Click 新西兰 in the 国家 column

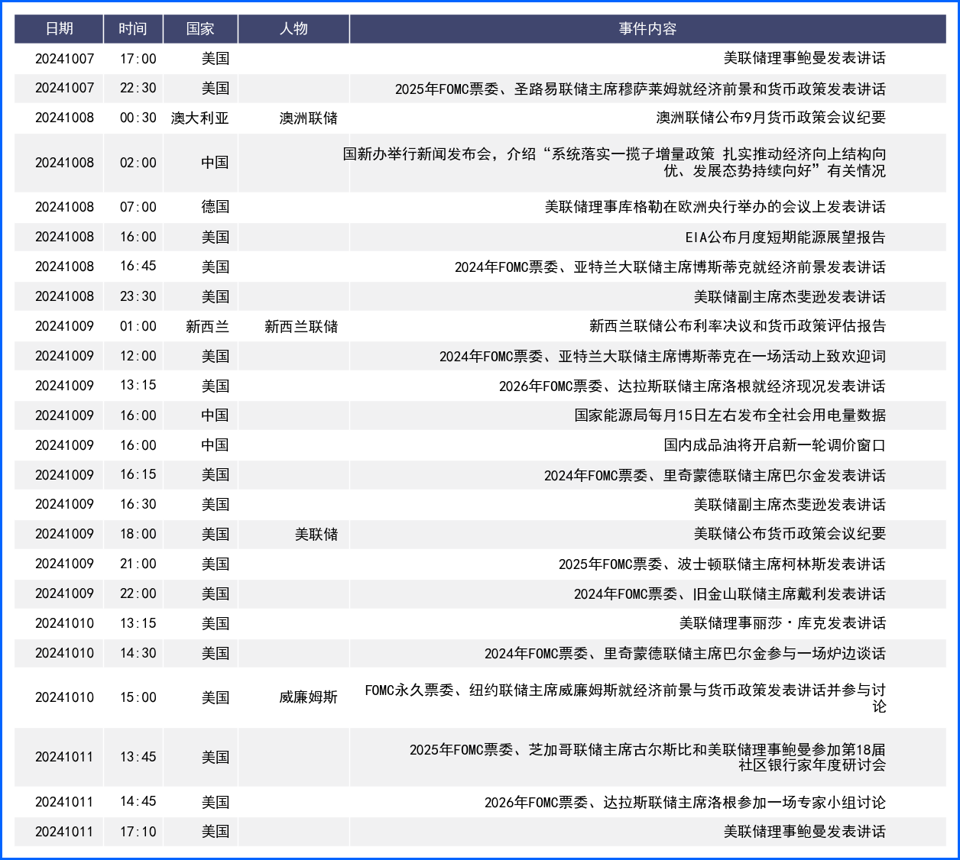(x=208, y=326)
